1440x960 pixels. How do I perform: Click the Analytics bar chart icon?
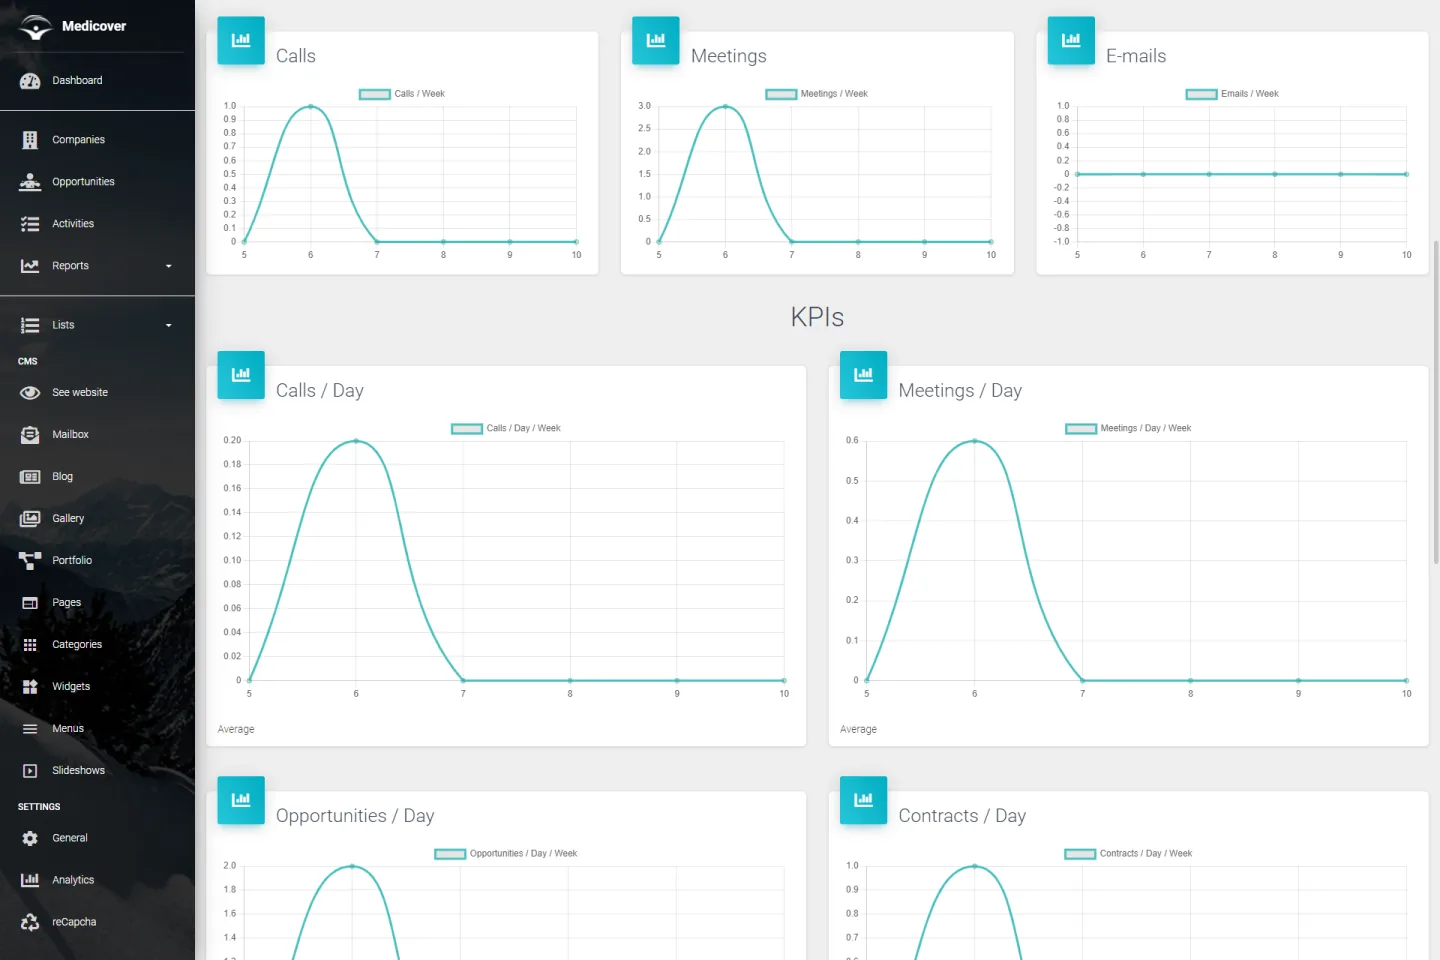click(x=30, y=881)
